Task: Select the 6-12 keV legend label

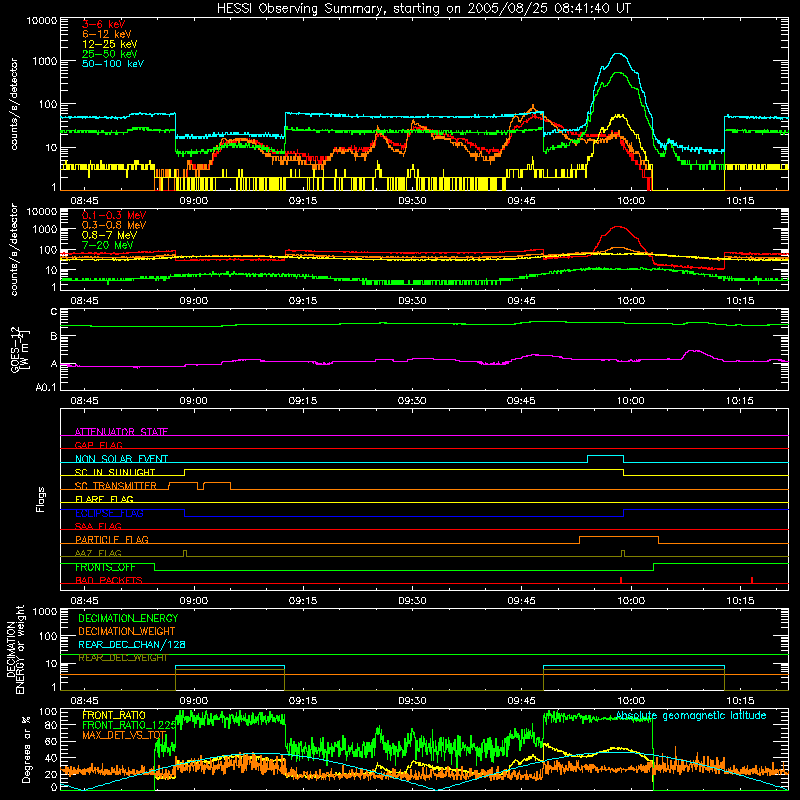Action: tap(107, 34)
